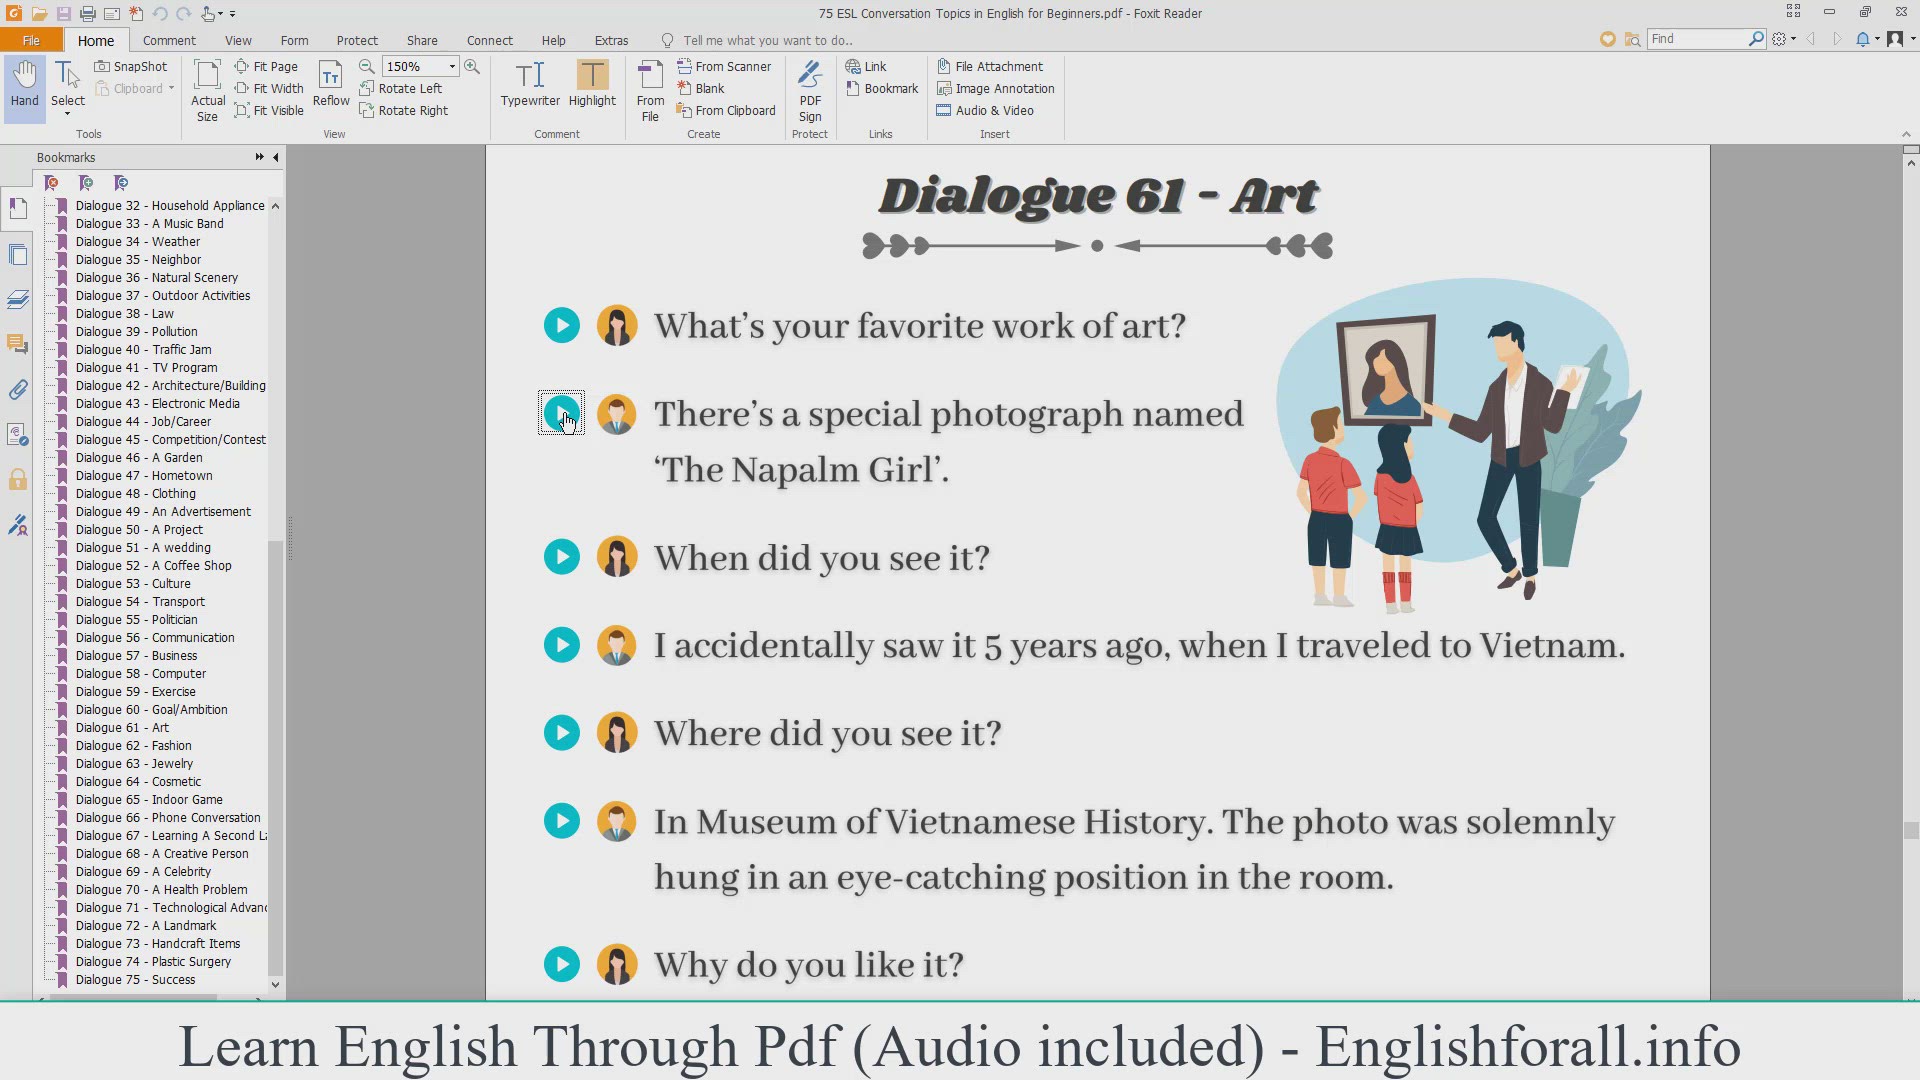This screenshot has height=1080, width=1920.
Task: Switch to the Connect tab
Action: click(489, 40)
